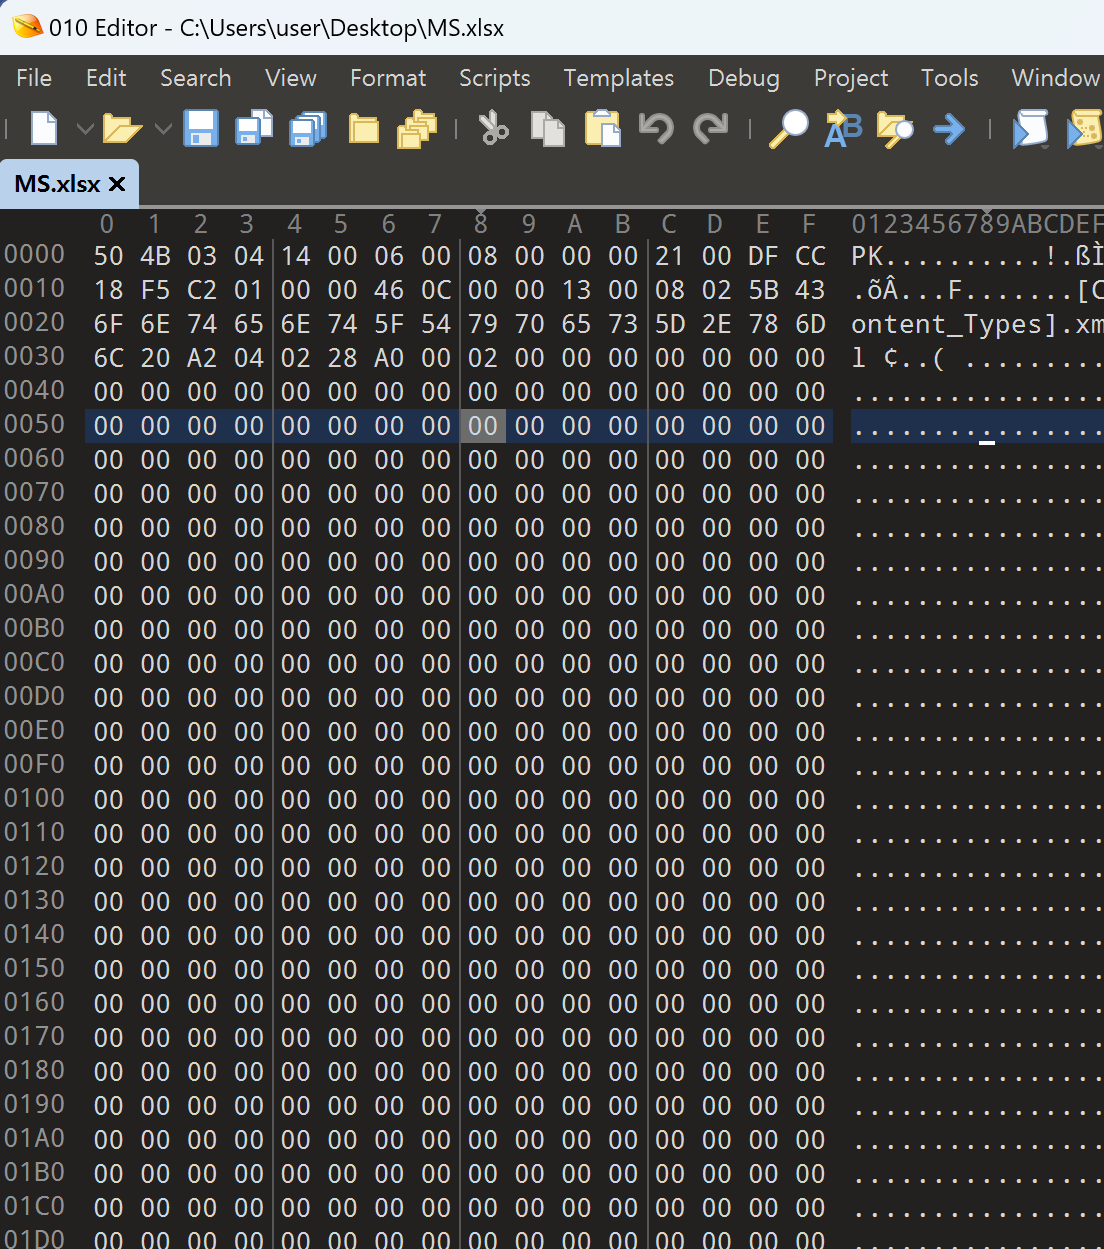1104x1249 pixels.
Task: Click the ASCII ruler header 0123456789ABCDEF
Action: coord(977,224)
